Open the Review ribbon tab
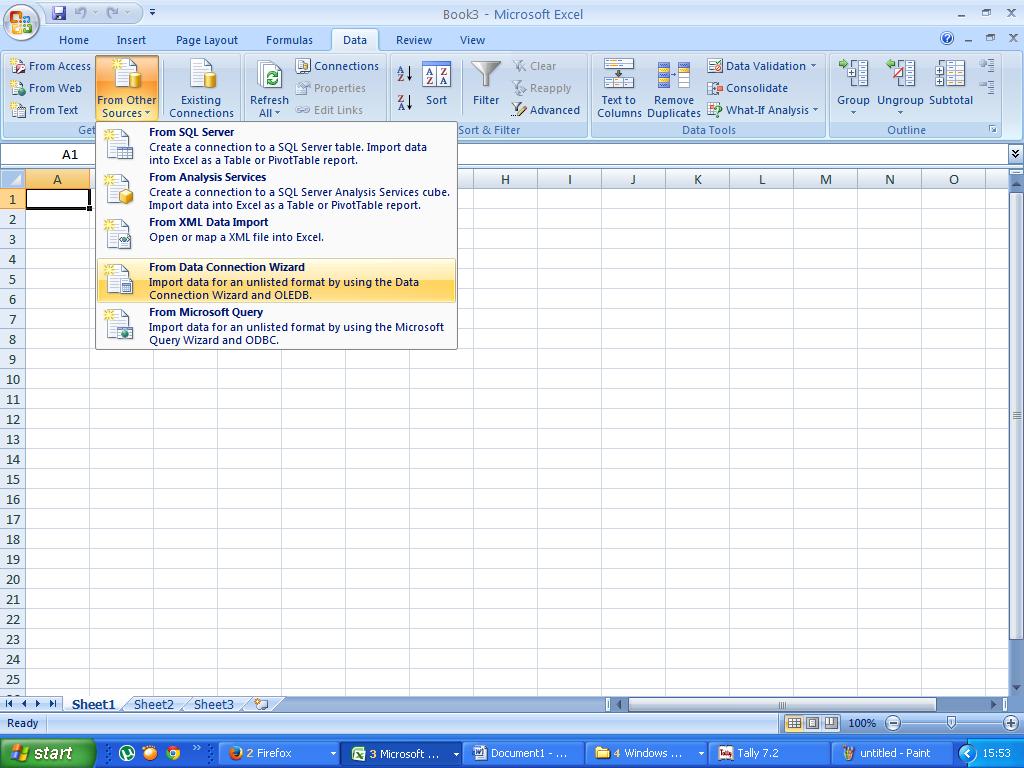 pos(413,40)
